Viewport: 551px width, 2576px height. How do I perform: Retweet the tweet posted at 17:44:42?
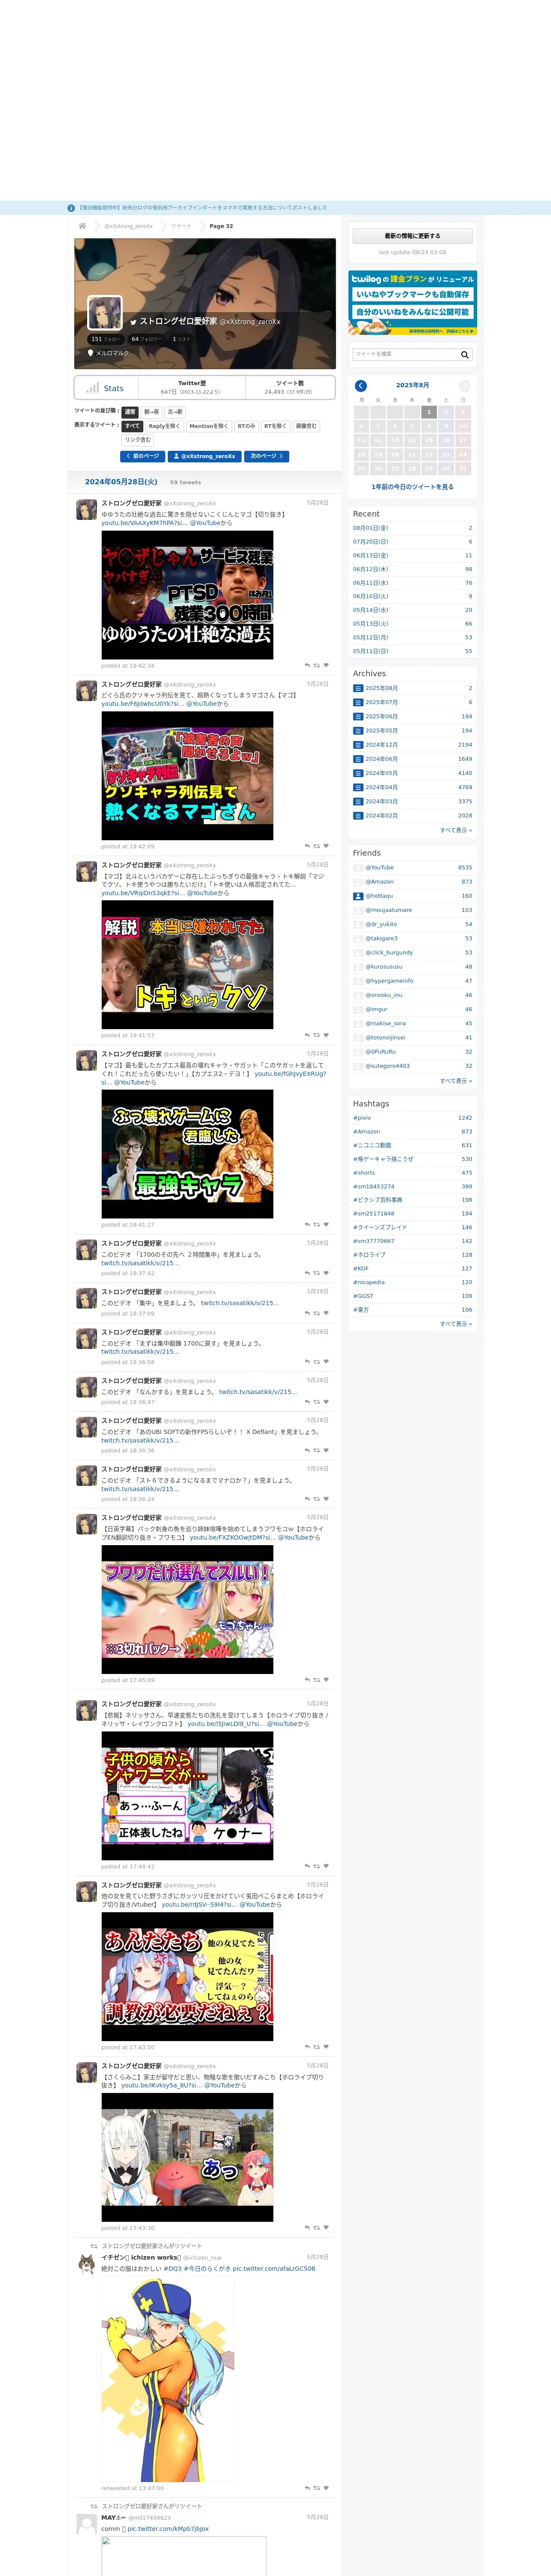[317, 1866]
